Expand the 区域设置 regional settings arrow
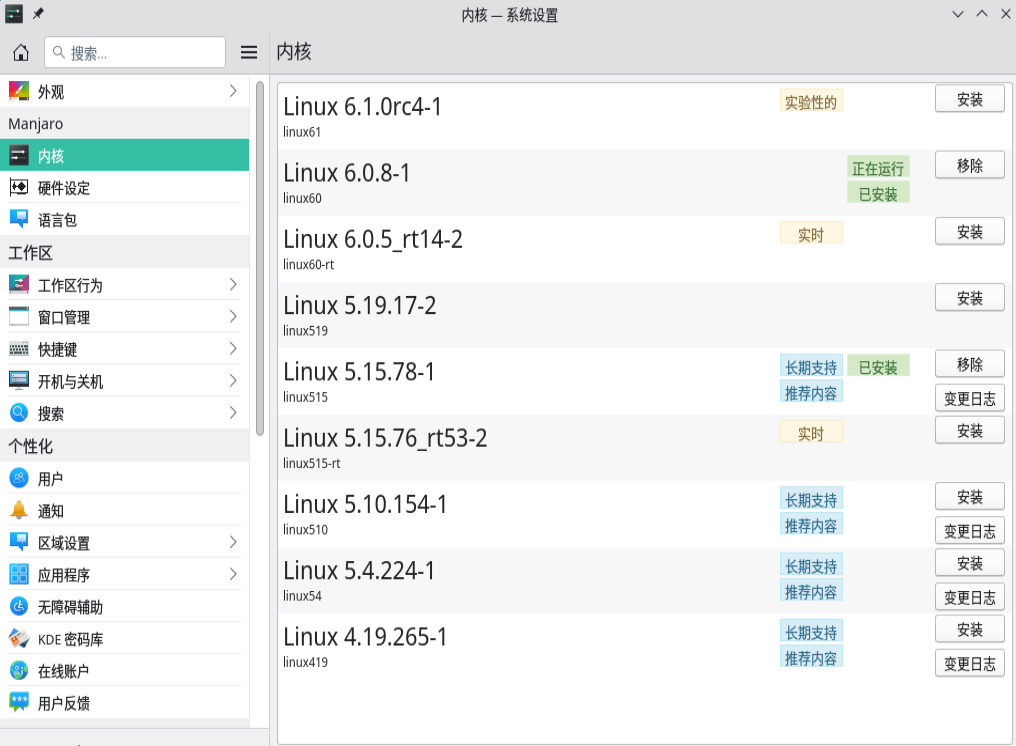The width and height of the screenshot is (1016, 746). click(x=233, y=543)
